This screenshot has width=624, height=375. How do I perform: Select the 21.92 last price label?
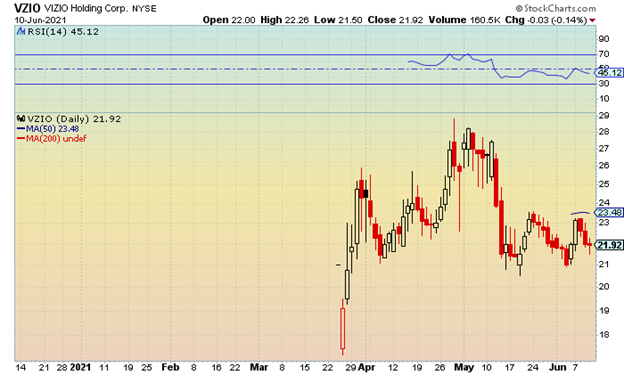tap(609, 245)
